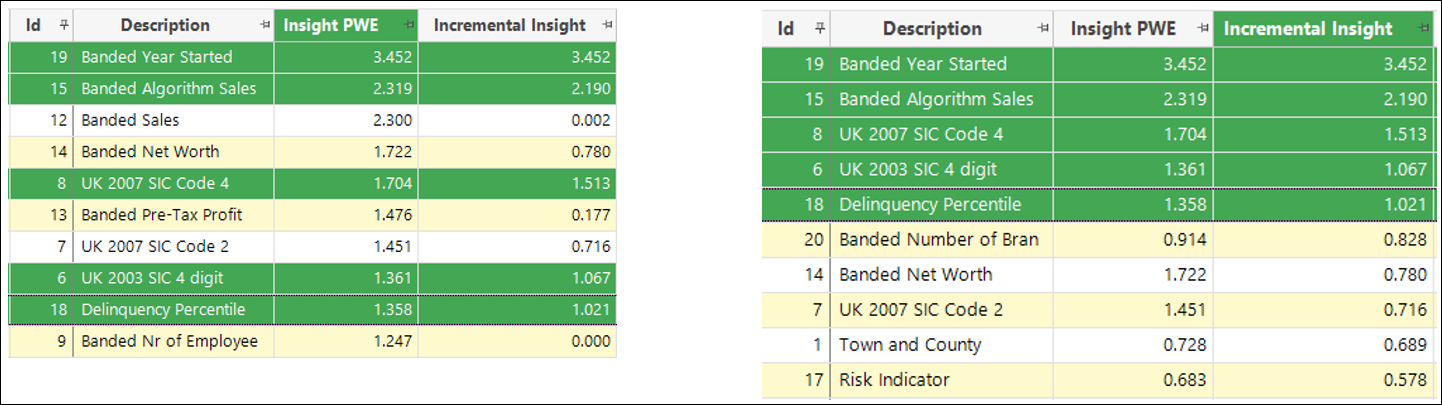Sort right table by Insight PWE header
Screen dimensions: 1442x405
point(1133,28)
